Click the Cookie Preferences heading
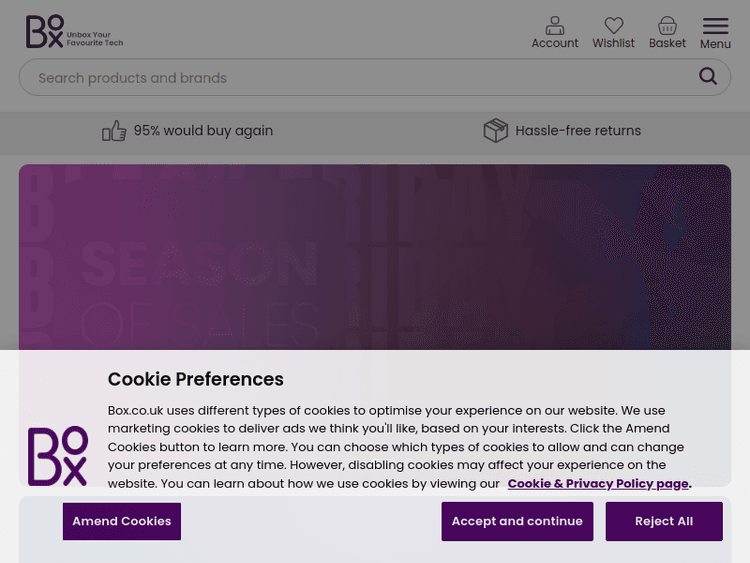 point(196,379)
